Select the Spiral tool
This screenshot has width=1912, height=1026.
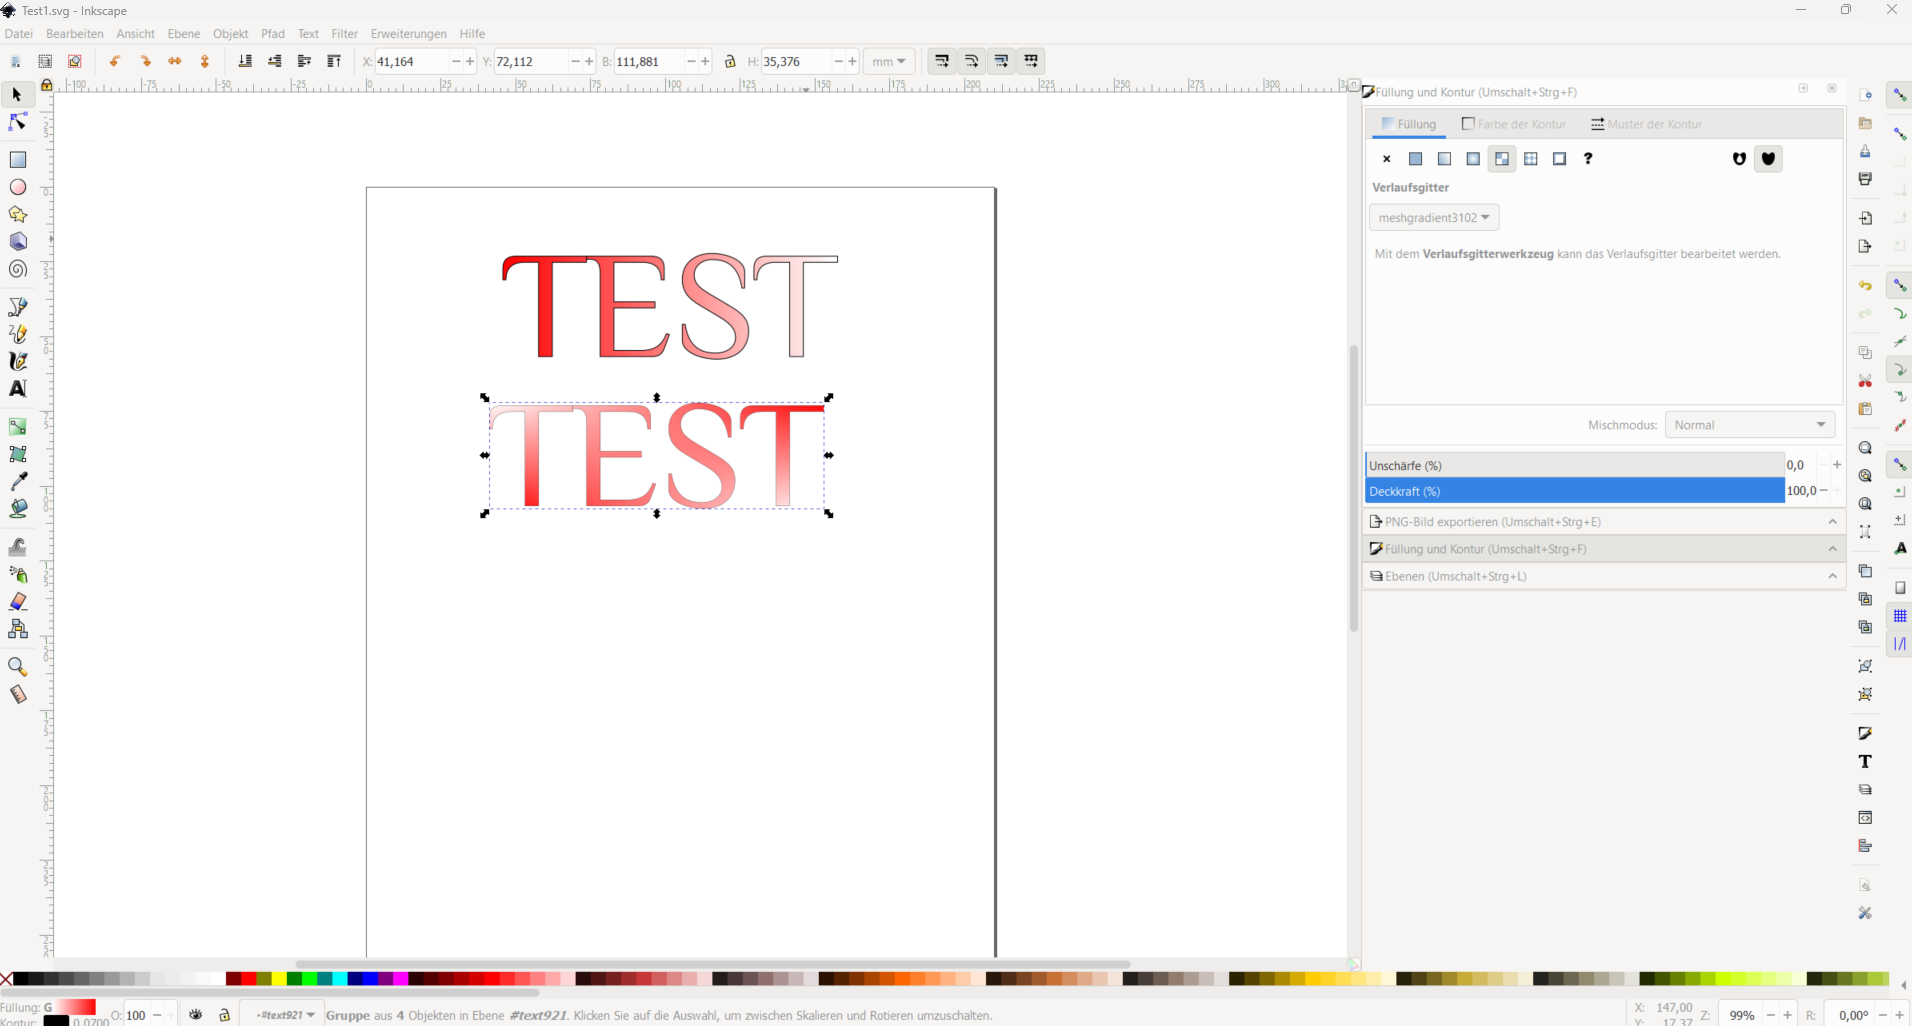[x=17, y=270]
